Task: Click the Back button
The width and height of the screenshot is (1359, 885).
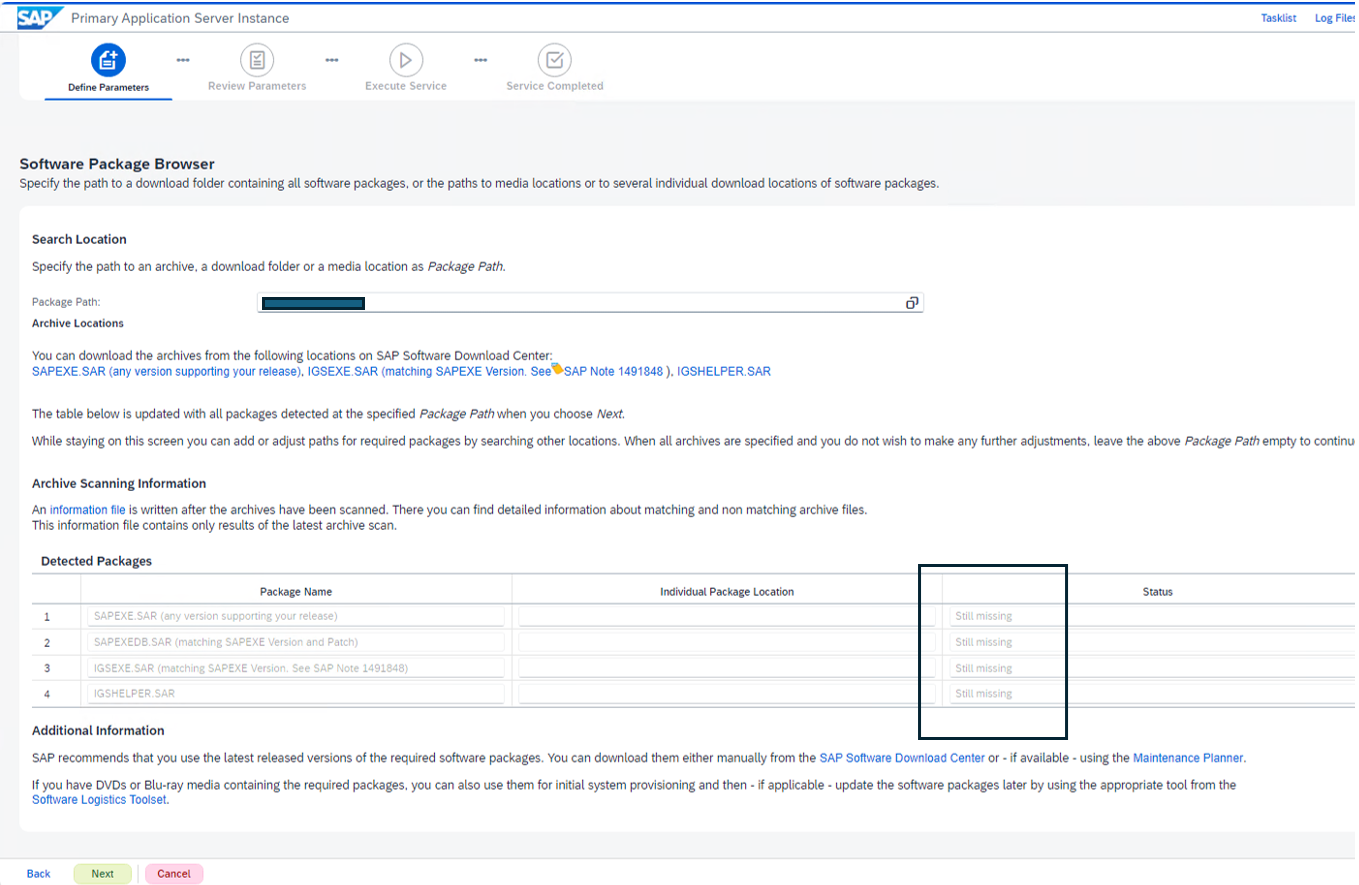Action: 39,874
